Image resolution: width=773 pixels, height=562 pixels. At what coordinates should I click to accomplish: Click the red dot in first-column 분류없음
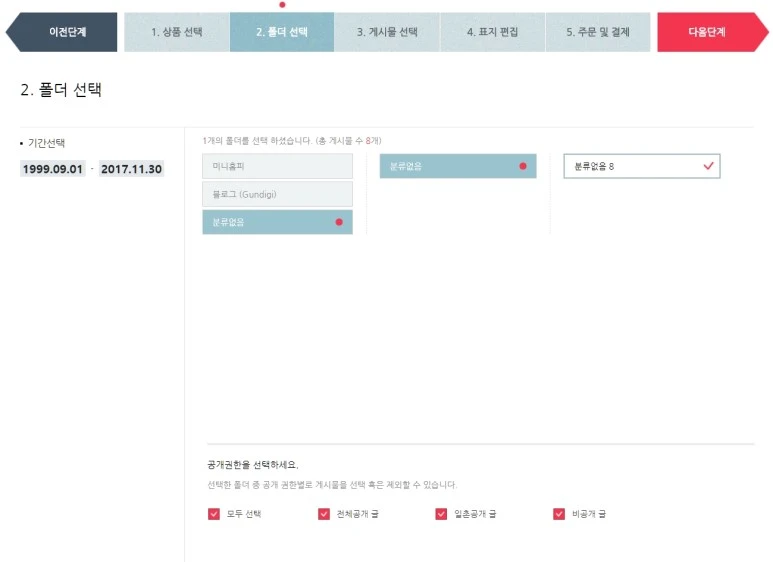(x=339, y=222)
